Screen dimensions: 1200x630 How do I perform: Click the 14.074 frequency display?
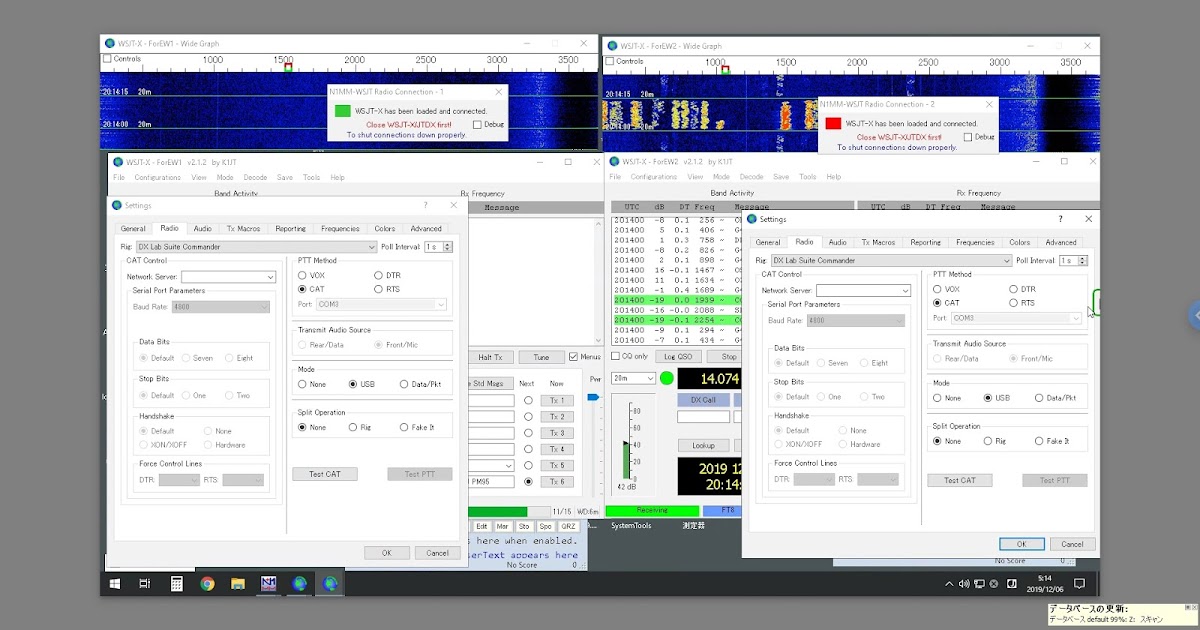709,379
